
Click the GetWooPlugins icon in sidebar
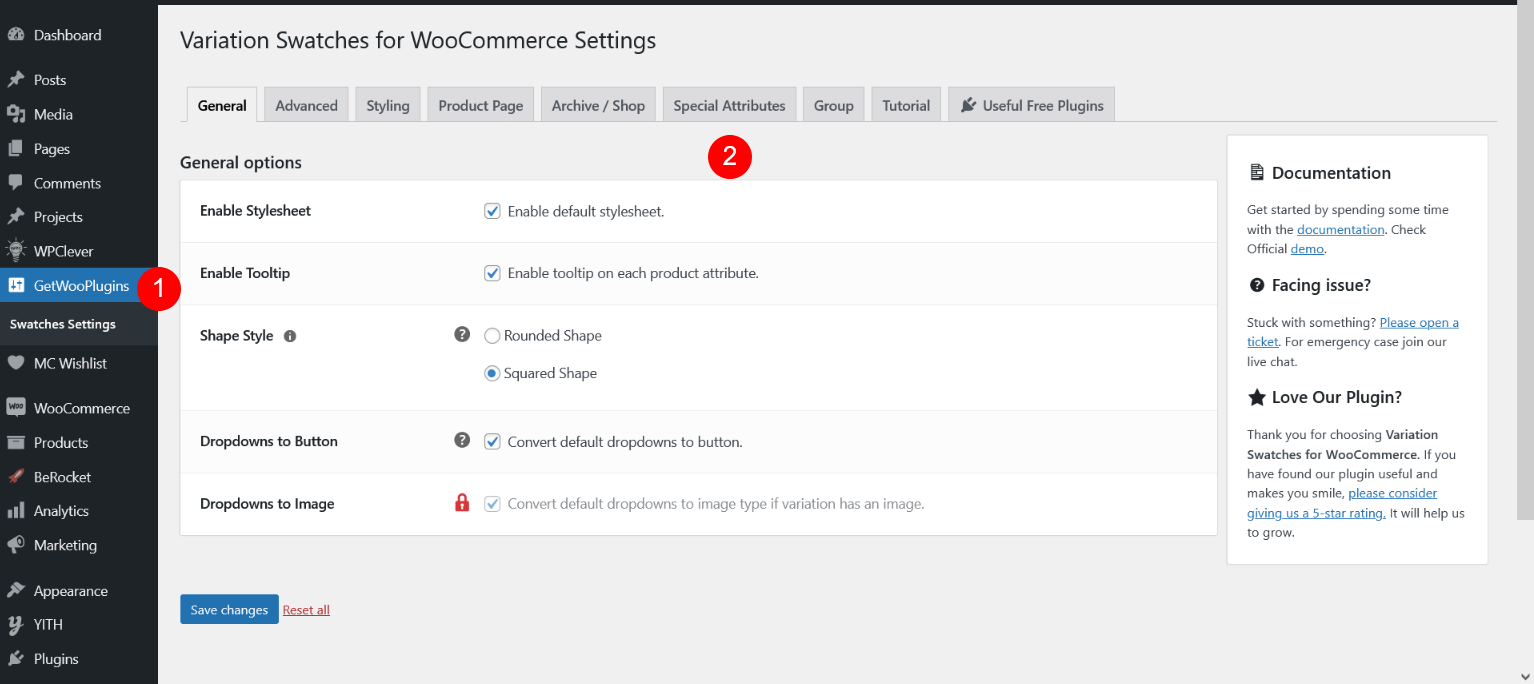[16, 286]
